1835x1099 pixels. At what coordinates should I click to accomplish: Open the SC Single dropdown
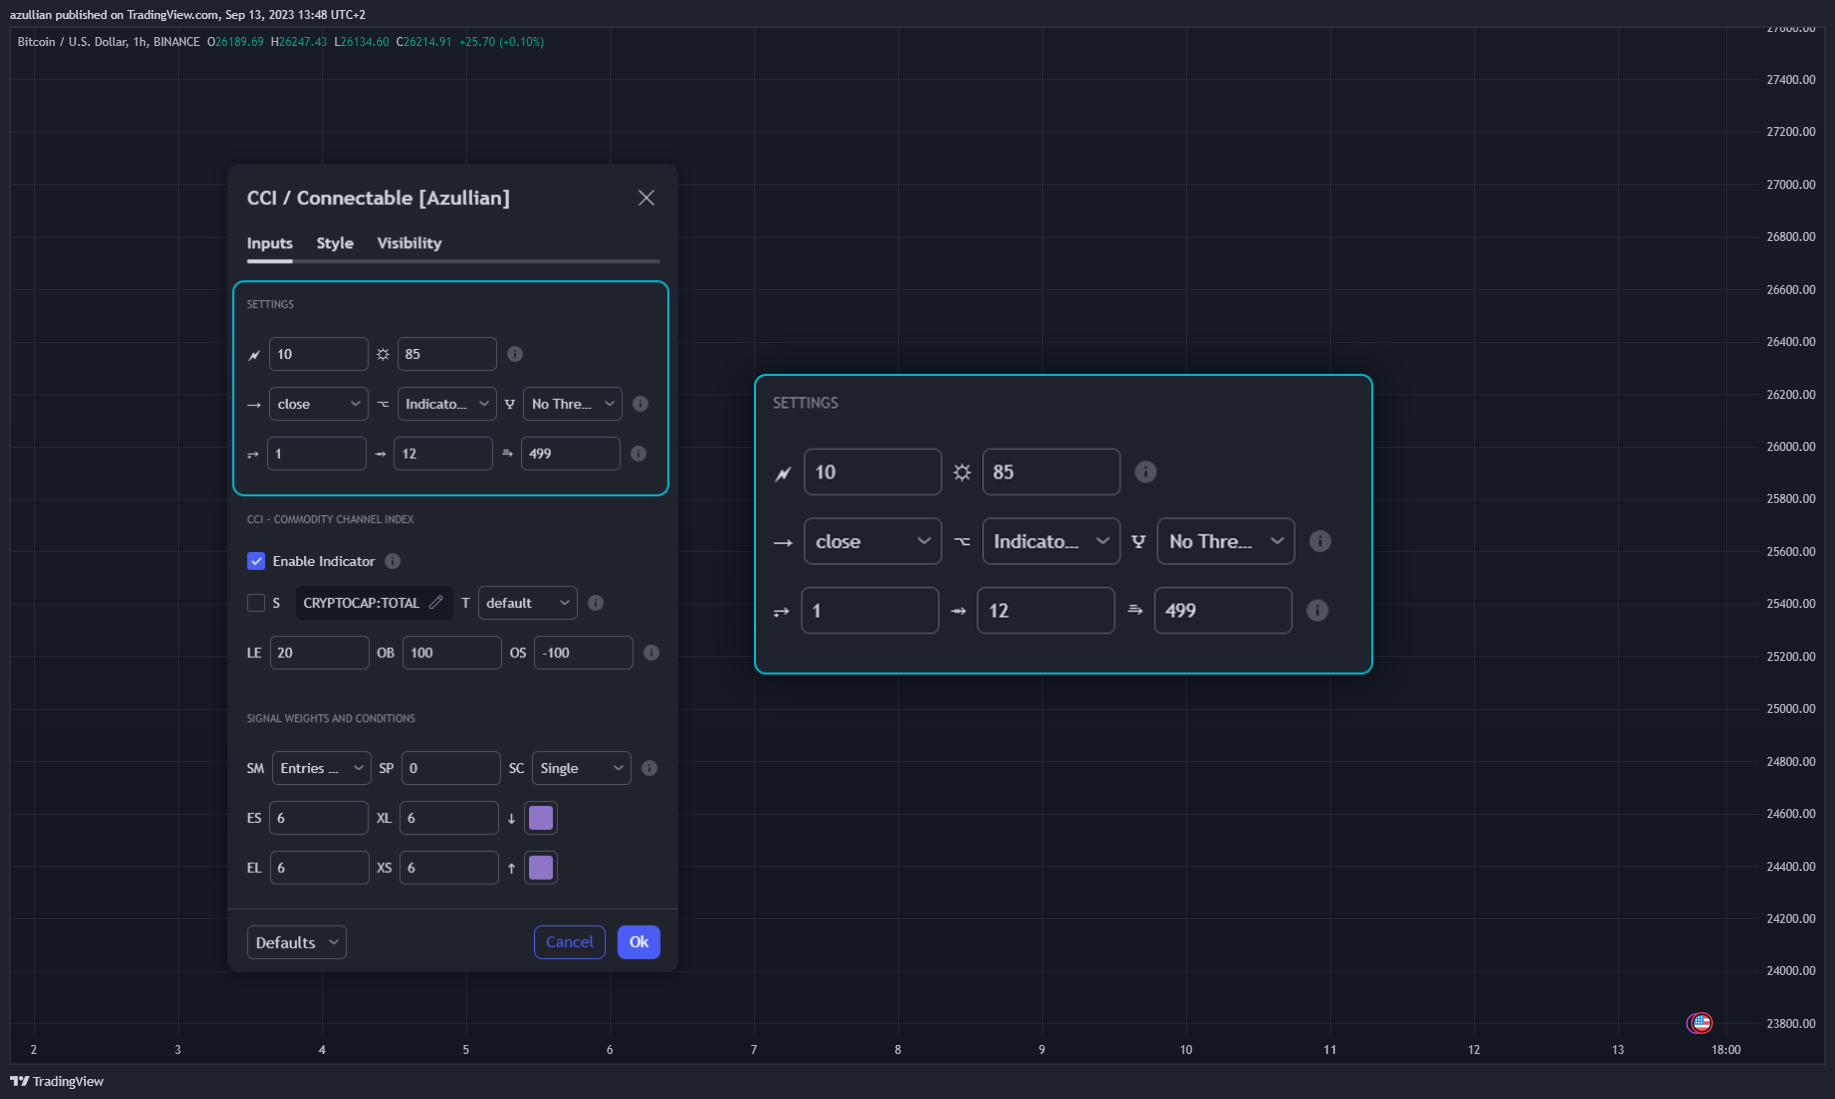click(582, 768)
